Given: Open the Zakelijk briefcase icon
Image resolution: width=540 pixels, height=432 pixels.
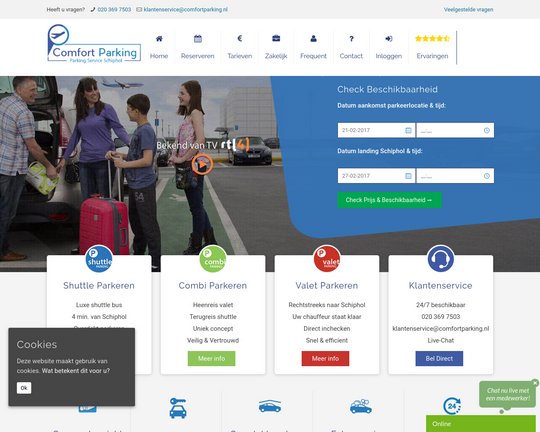Looking at the screenshot, I should pos(276,38).
